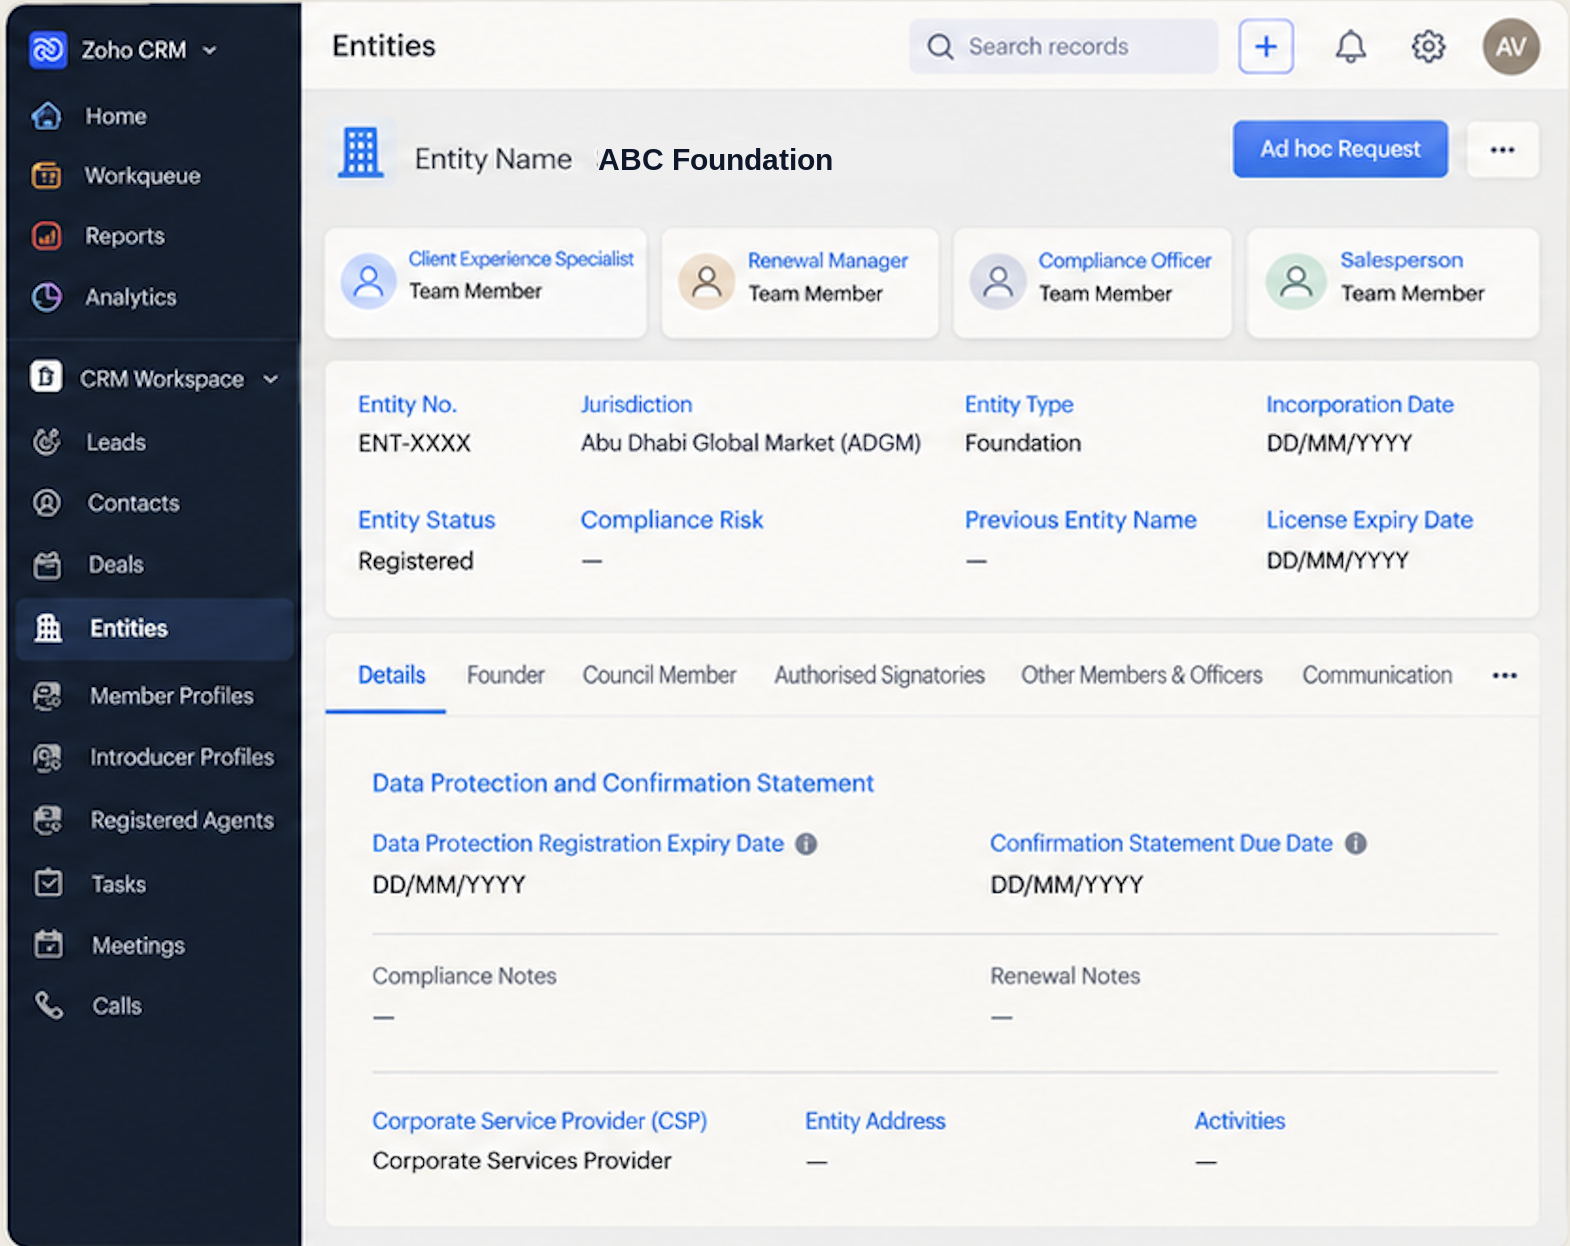Screen dimensions: 1570x1246
Task: Open the Introducer Profiles icon
Action: [x=47, y=757]
